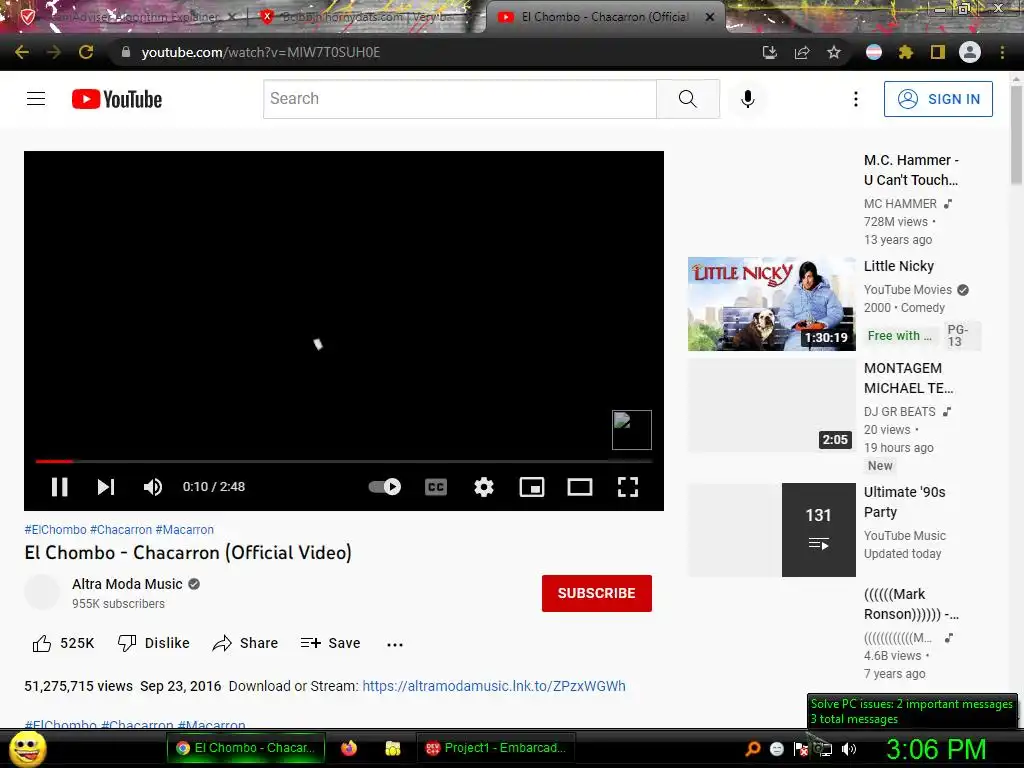Click the SIGN IN button
1024x768 pixels.
(x=938, y=99)
